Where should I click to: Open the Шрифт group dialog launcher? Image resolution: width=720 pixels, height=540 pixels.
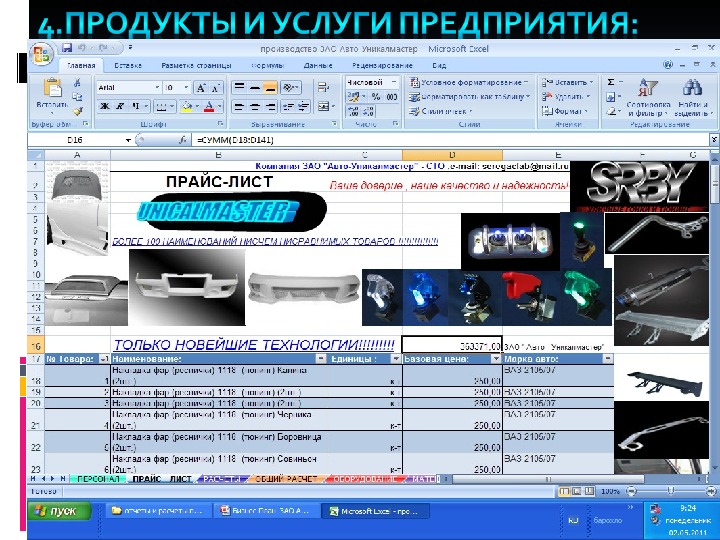220,124
